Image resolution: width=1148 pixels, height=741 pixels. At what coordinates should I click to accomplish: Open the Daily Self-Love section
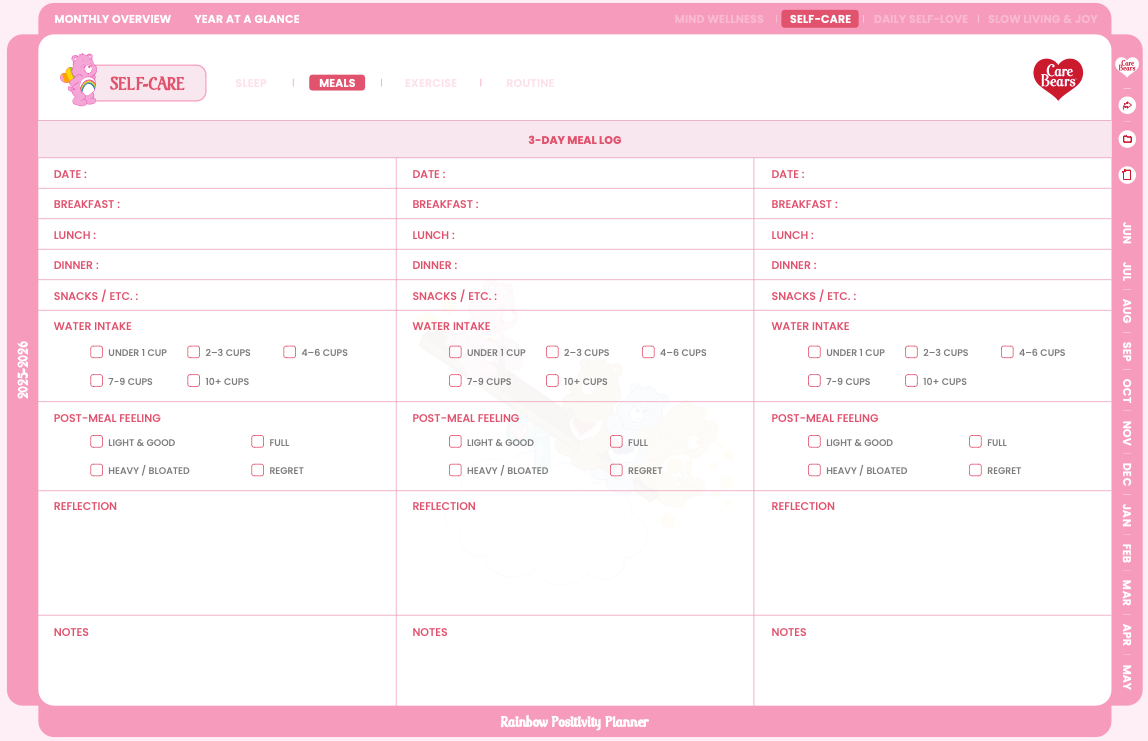pos(920,19)
